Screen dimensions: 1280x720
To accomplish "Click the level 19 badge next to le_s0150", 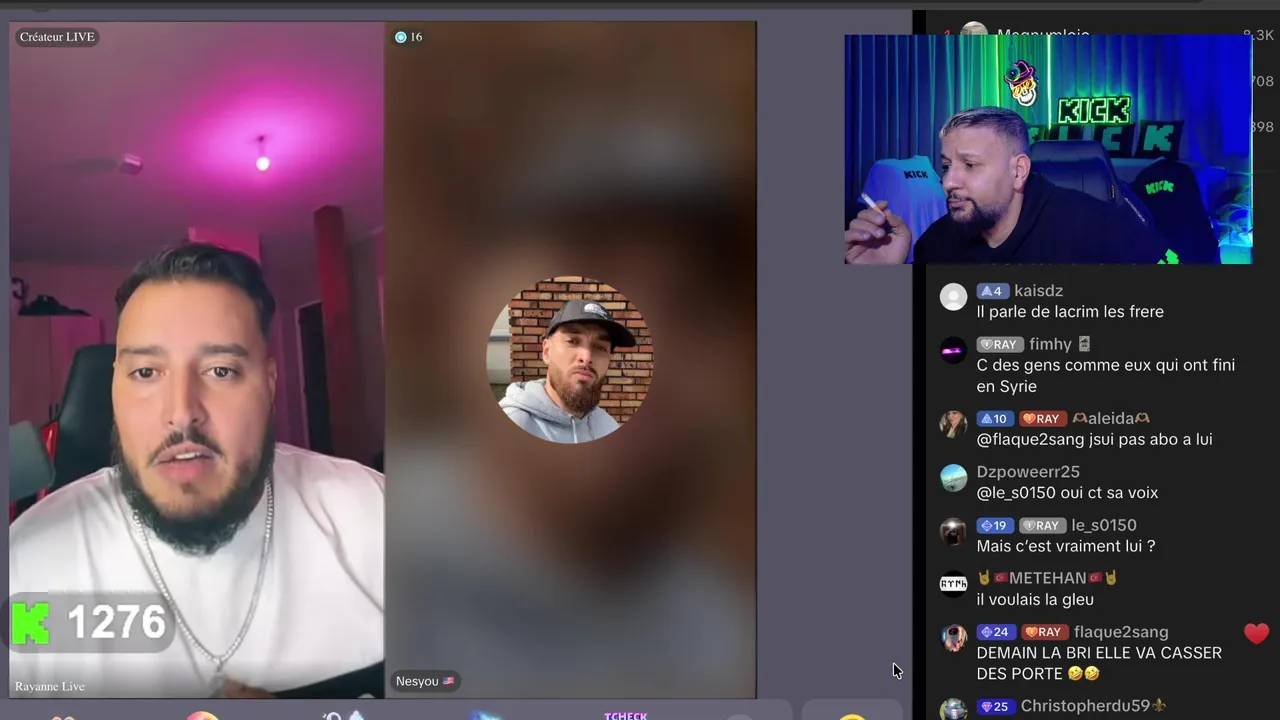I will tap(995, 525).
